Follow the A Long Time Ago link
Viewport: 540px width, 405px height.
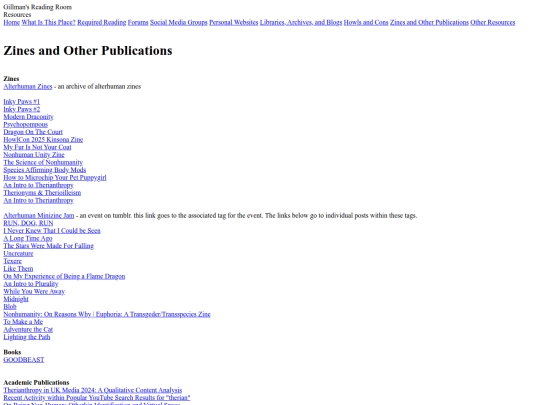[28, 238]
